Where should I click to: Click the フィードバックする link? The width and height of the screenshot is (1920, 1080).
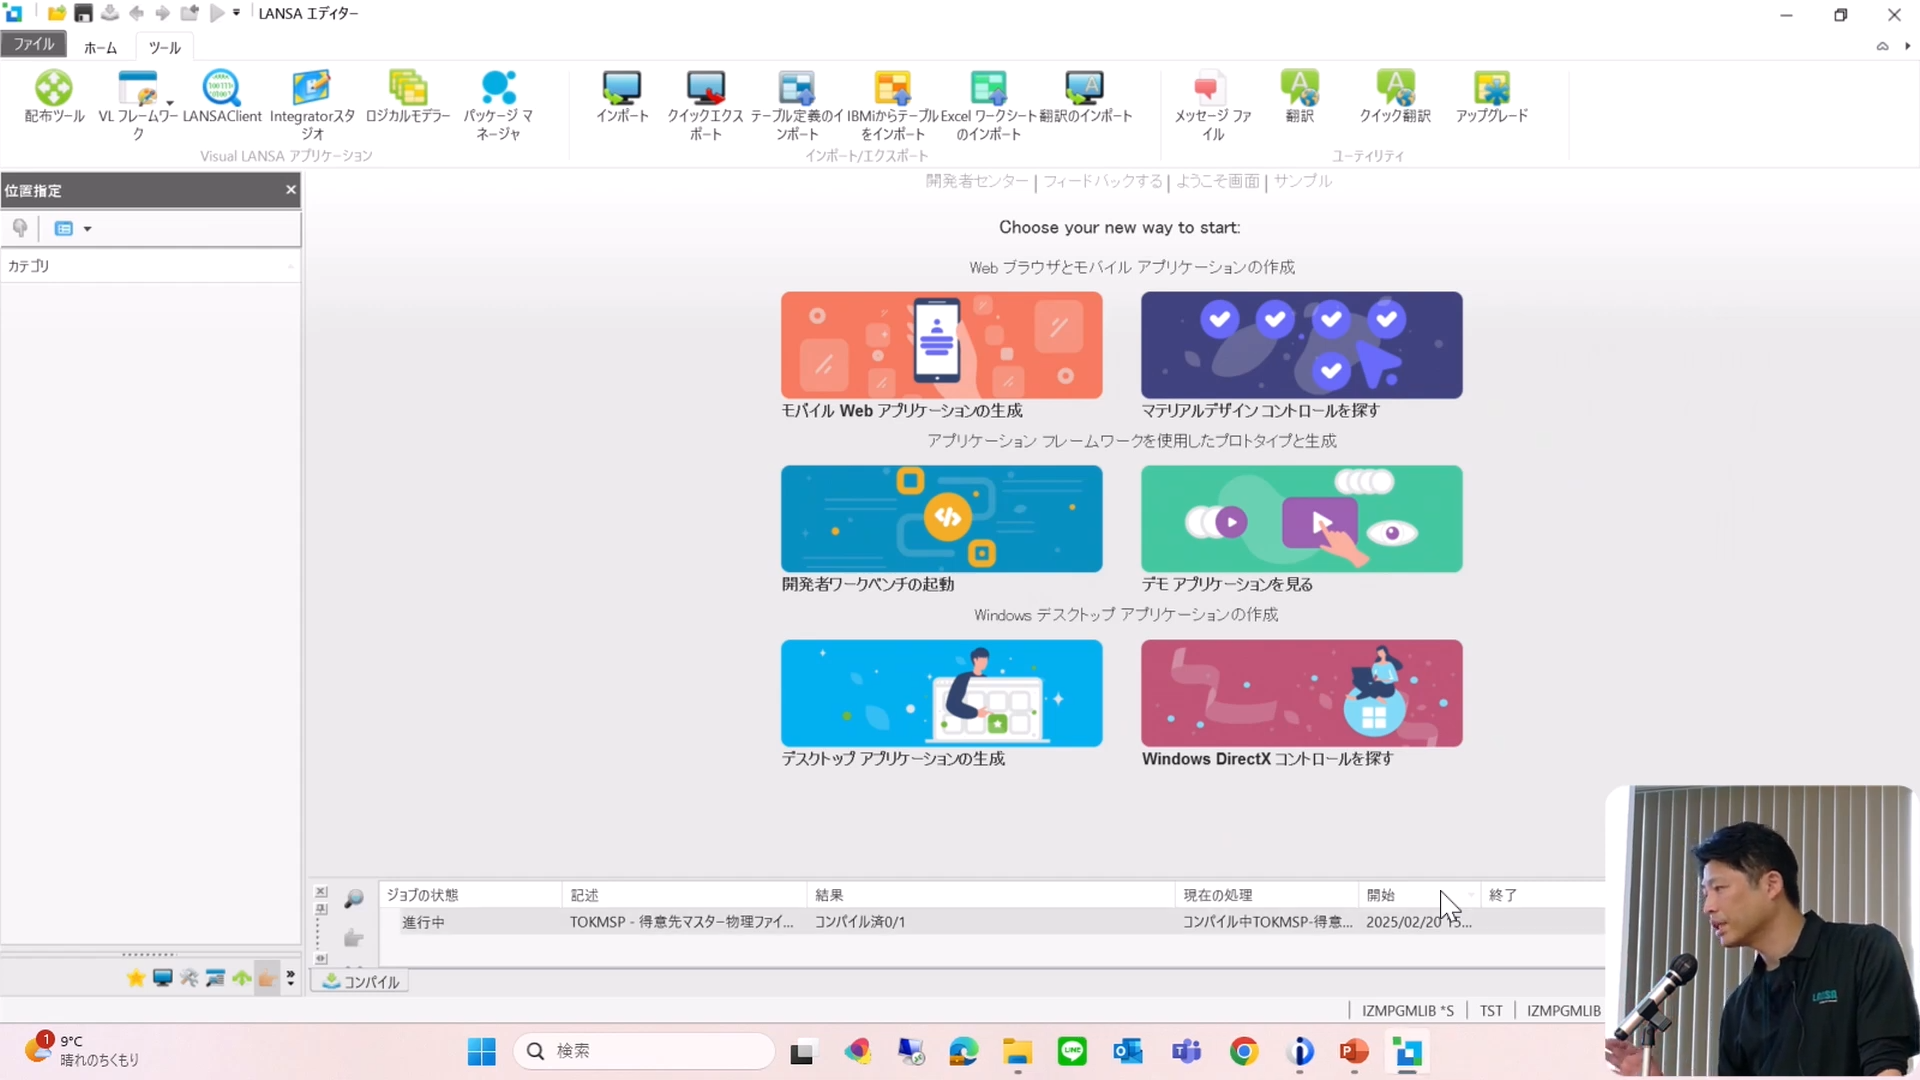click(x=1103, y=181)
